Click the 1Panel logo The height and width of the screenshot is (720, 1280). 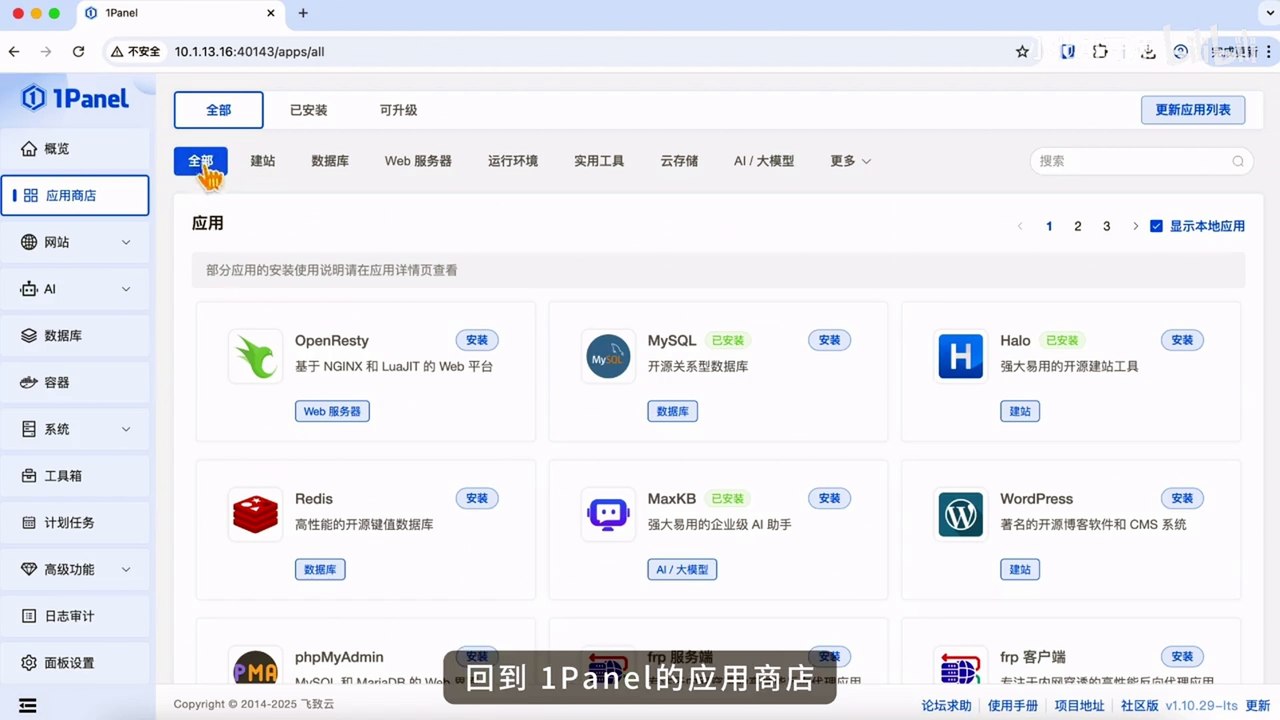point(75,97)
